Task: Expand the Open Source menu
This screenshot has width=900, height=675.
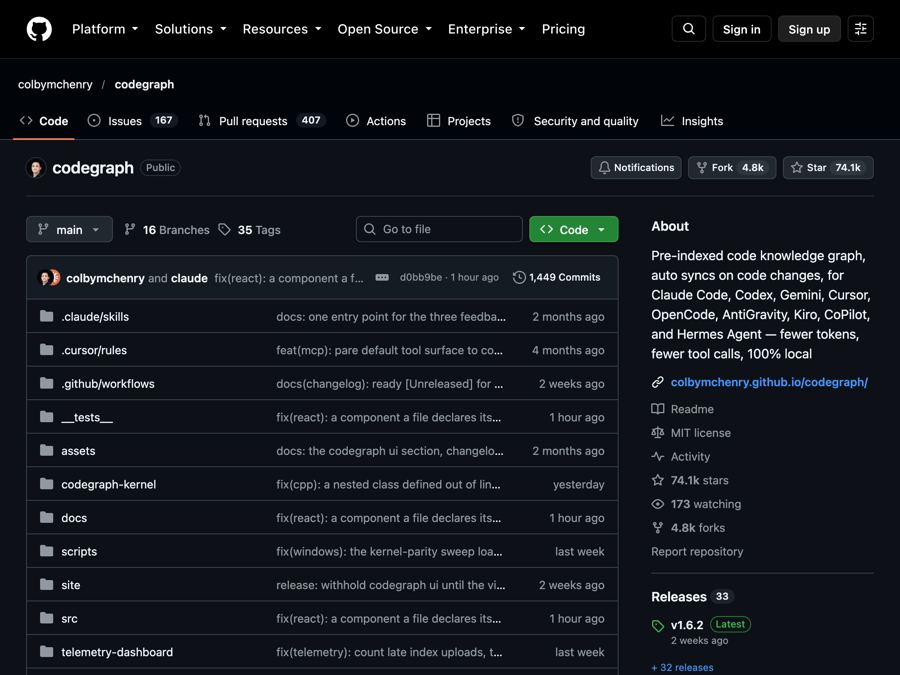Action: click(x=385, y=29)
